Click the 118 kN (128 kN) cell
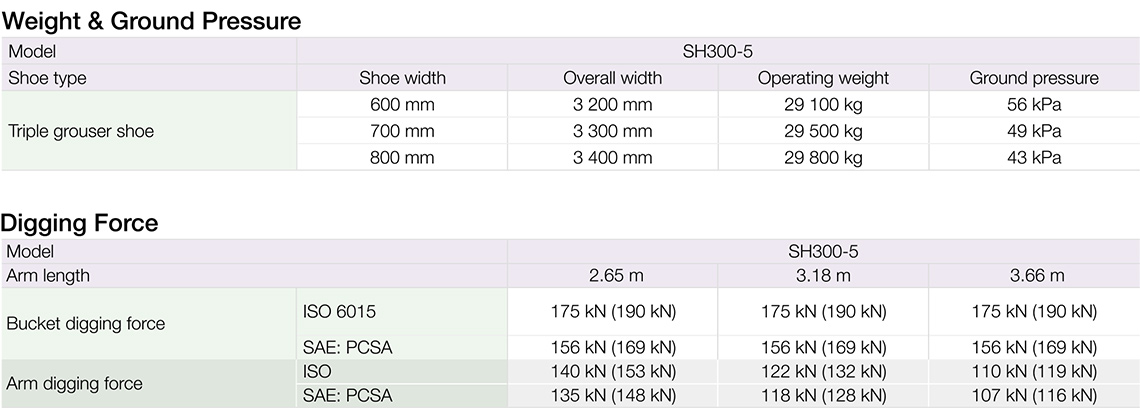The image size is (1140, 408). click(823, 395)
